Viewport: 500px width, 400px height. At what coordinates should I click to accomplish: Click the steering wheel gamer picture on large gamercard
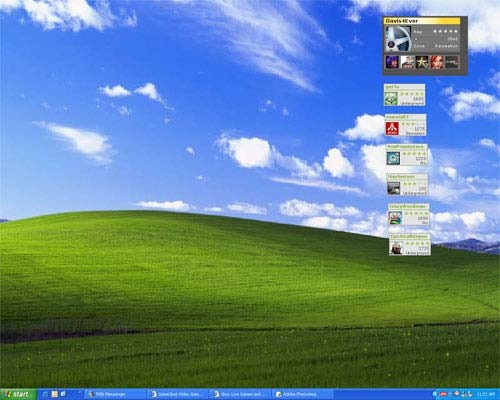398,39
